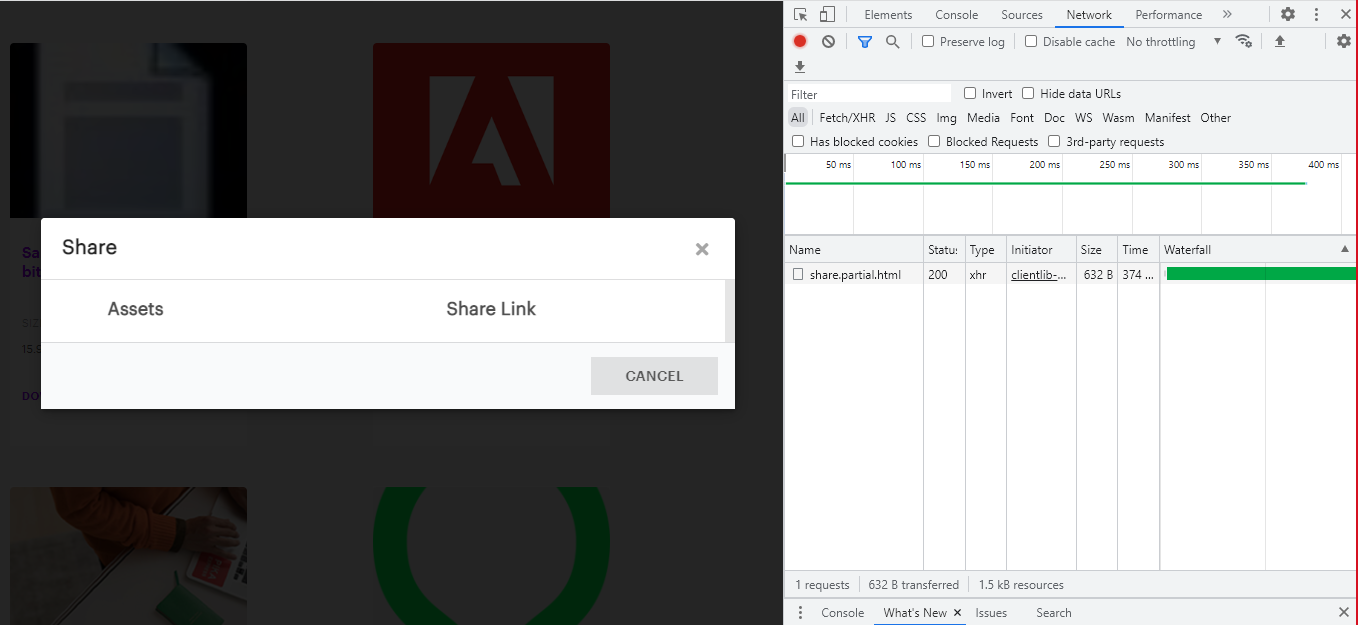
Task: Toggle the network filter funnel icon
Action: click(x=865, y=41)
